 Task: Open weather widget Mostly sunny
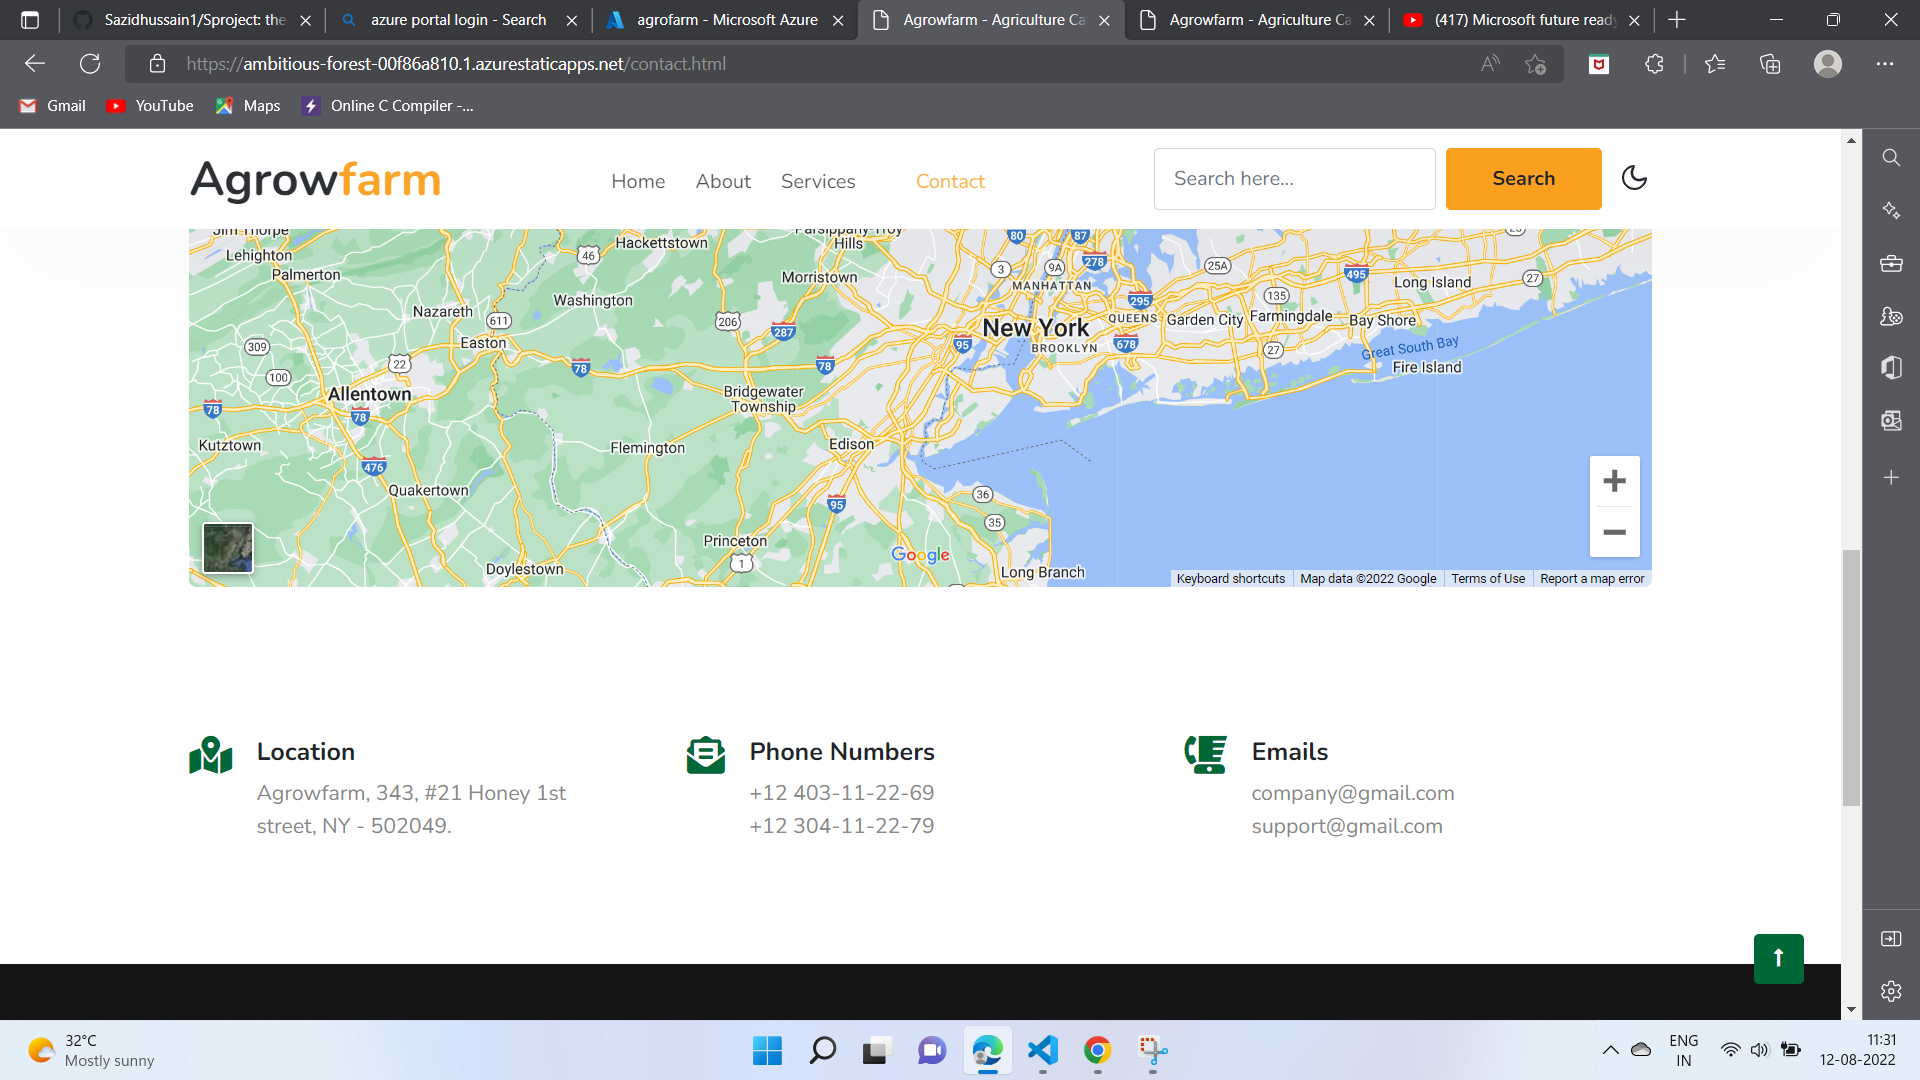click(x=92, y=1050)
